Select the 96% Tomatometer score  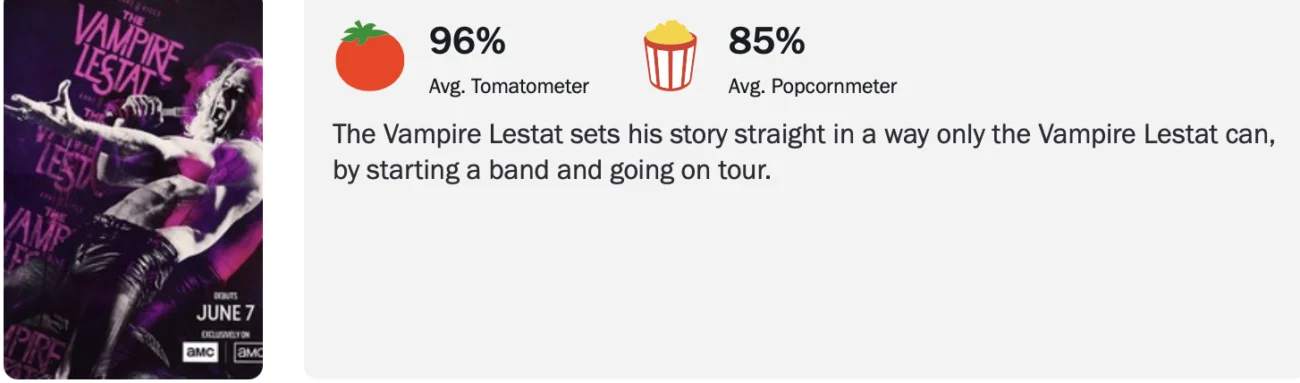[467, 41]
